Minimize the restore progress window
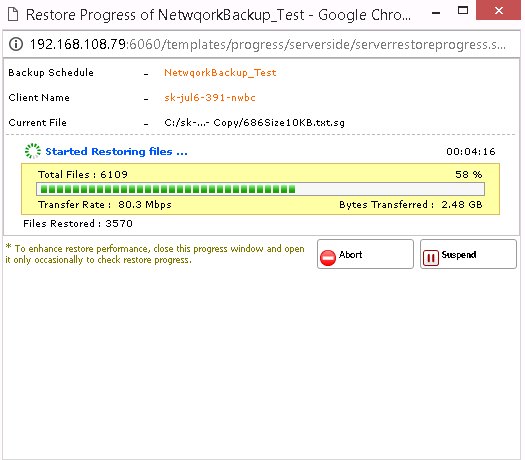 point(436,13)
